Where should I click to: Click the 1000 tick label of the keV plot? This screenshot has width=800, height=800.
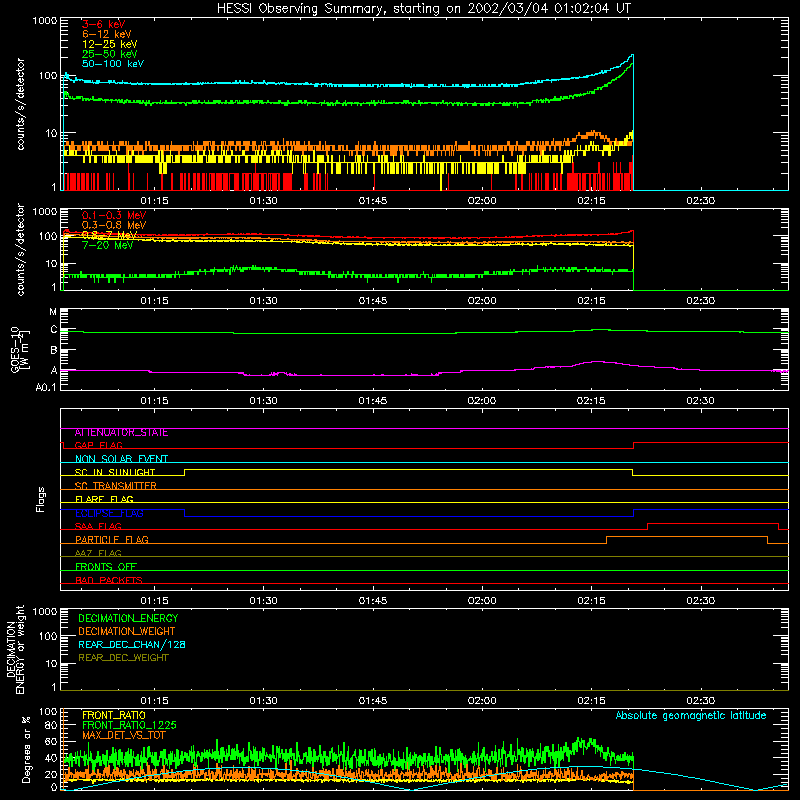click(x=45, y=21)
